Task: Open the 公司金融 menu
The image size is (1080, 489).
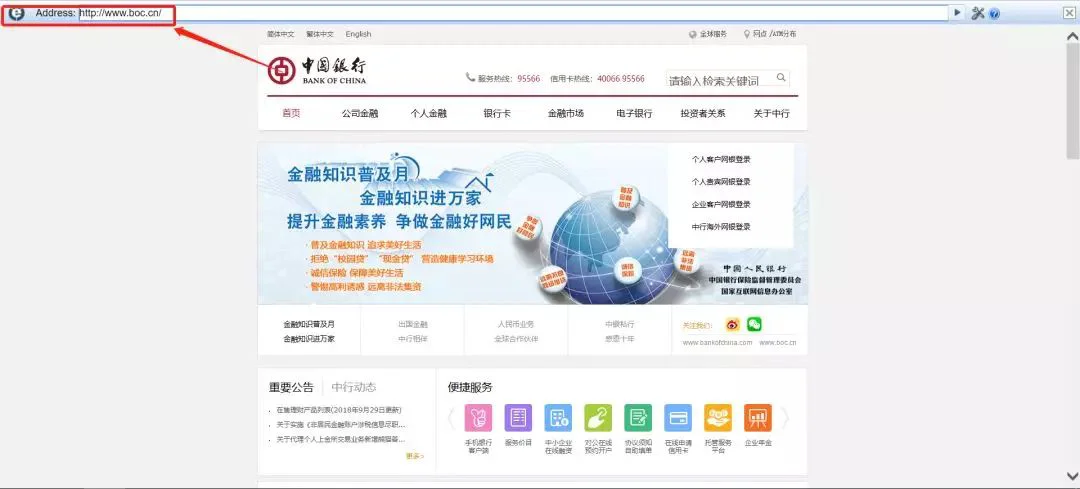Action: (x=360, y=114)
